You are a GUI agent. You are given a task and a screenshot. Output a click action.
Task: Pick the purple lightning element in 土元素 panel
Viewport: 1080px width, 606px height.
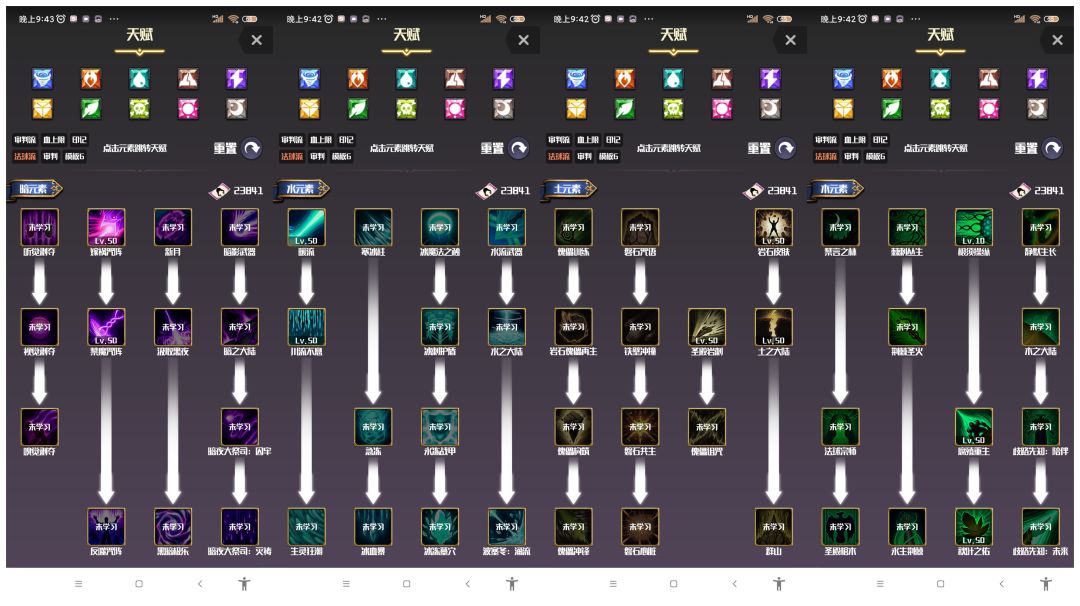(x=770, y=79)
